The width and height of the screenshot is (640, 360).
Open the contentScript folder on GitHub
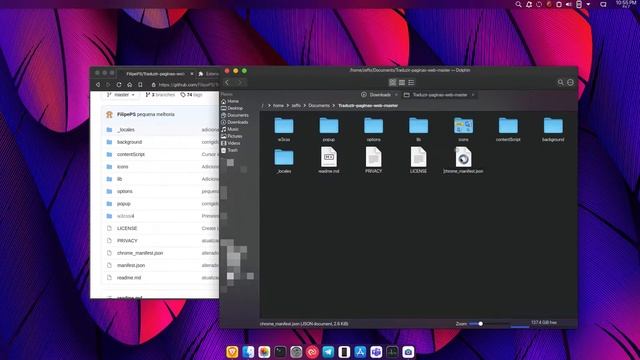[131, 154]
